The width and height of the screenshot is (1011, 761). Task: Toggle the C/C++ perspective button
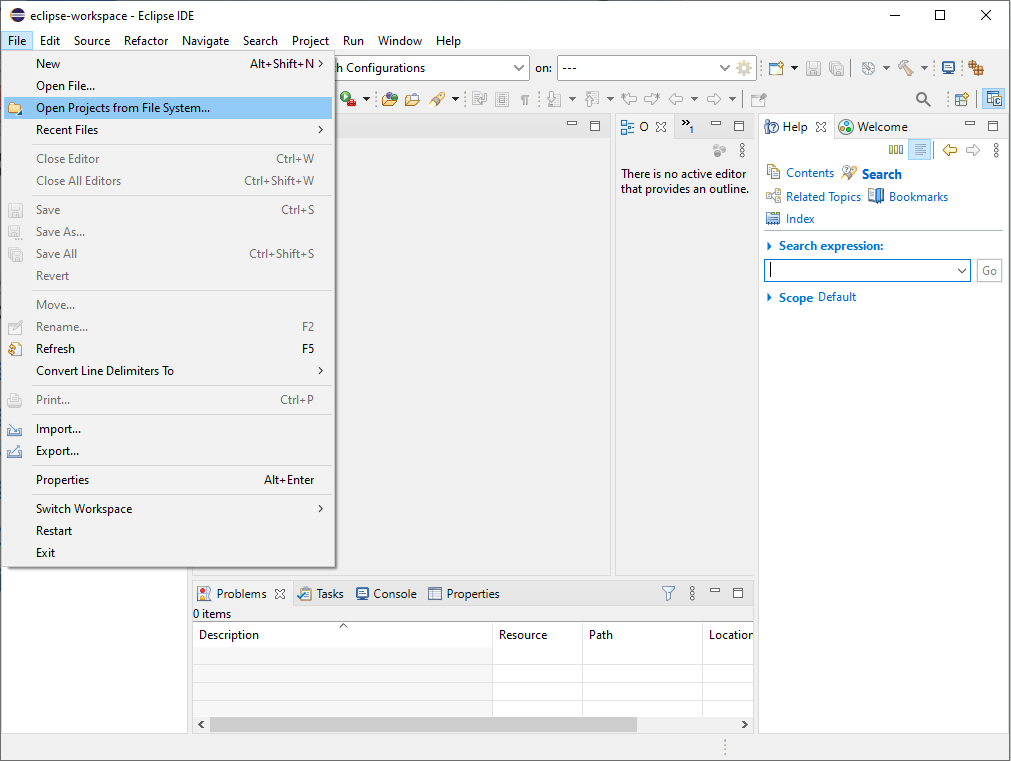click(994, 99)
